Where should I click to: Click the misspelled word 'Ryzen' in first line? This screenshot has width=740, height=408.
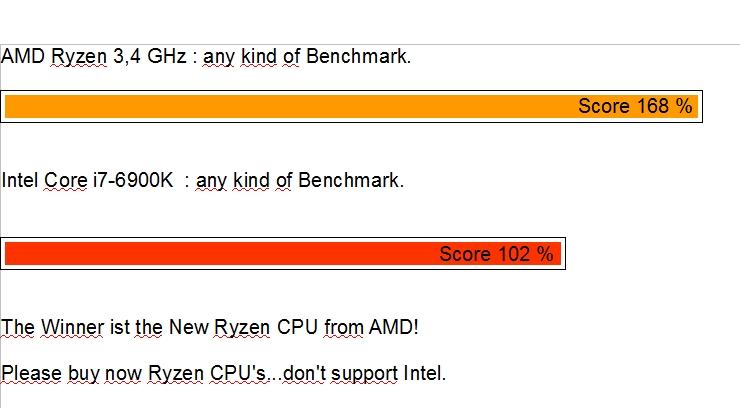click(79, 58)
